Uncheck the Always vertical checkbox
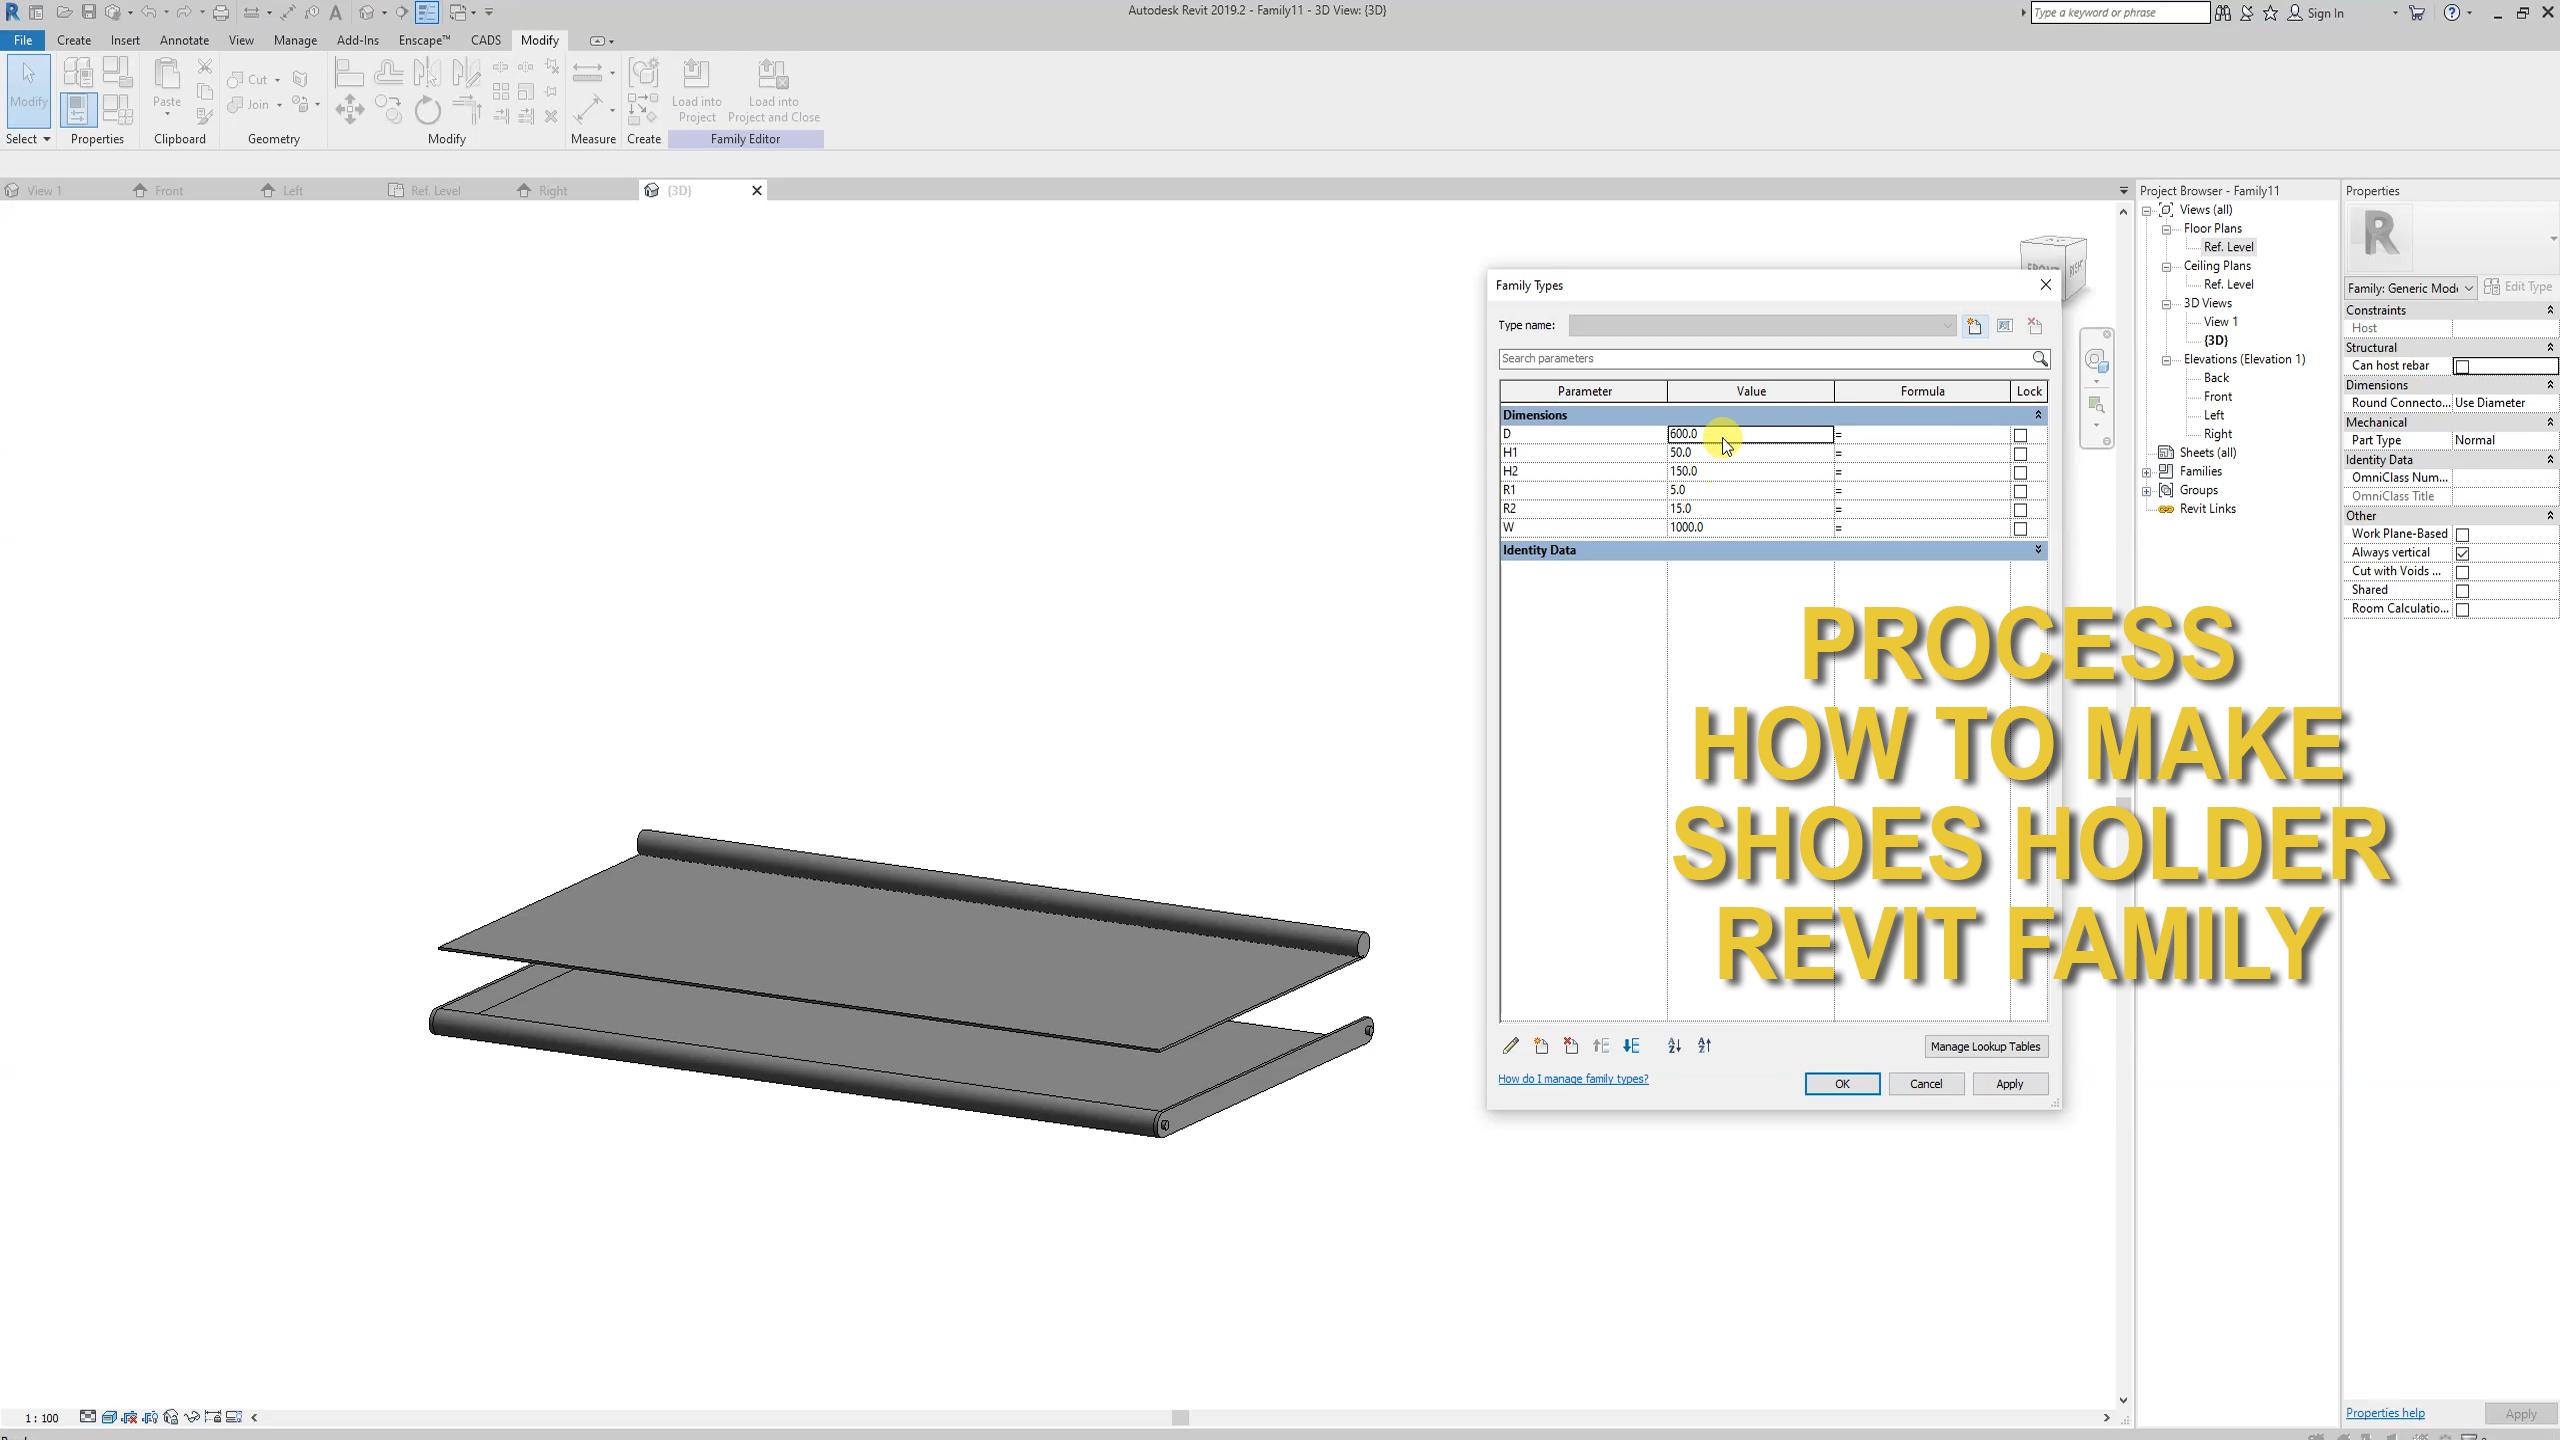Viewport: 2560px width, 1440px height. (x=2464, y=552)
